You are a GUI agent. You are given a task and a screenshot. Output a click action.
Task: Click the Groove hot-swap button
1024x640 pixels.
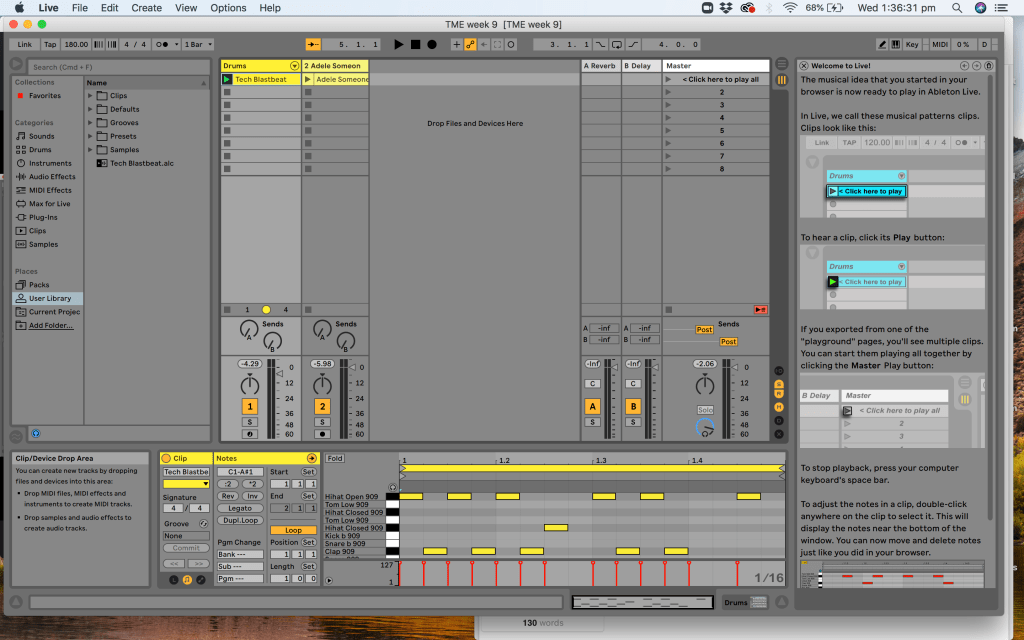(x=204, y=523)
